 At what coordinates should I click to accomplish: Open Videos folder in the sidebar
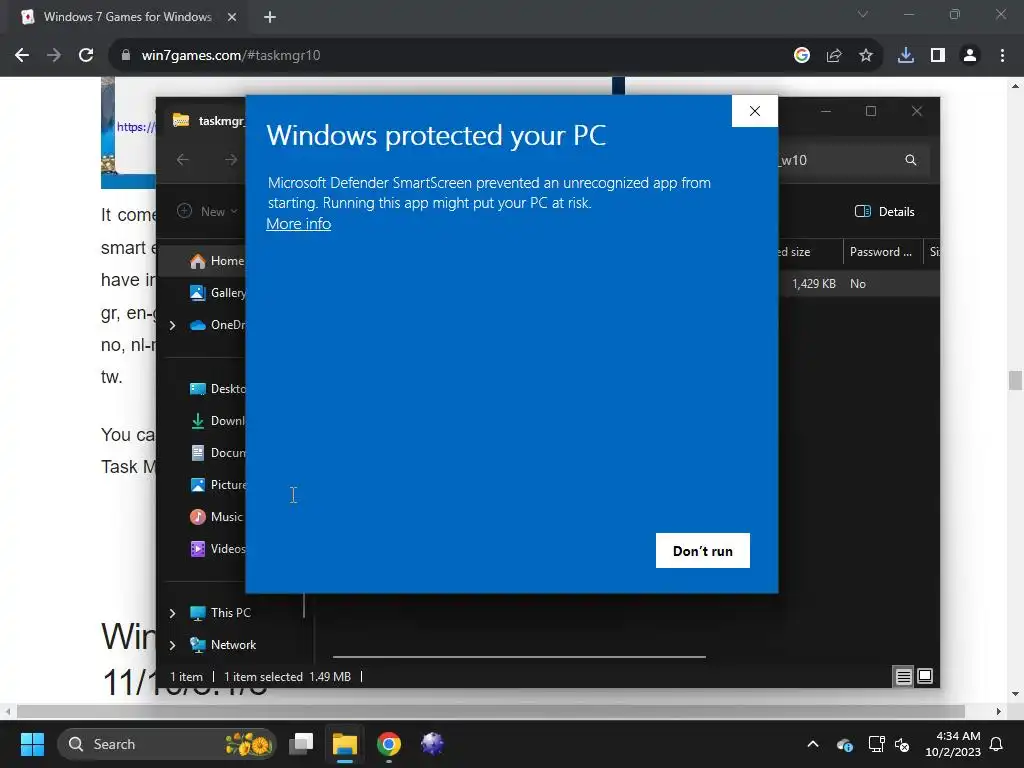217,549
